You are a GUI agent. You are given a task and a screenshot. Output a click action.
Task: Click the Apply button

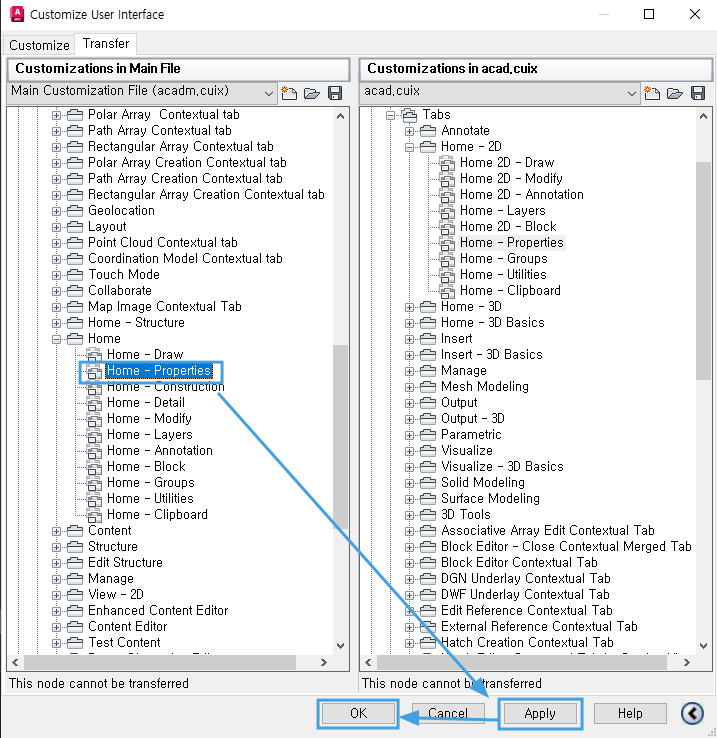point(540,714)
